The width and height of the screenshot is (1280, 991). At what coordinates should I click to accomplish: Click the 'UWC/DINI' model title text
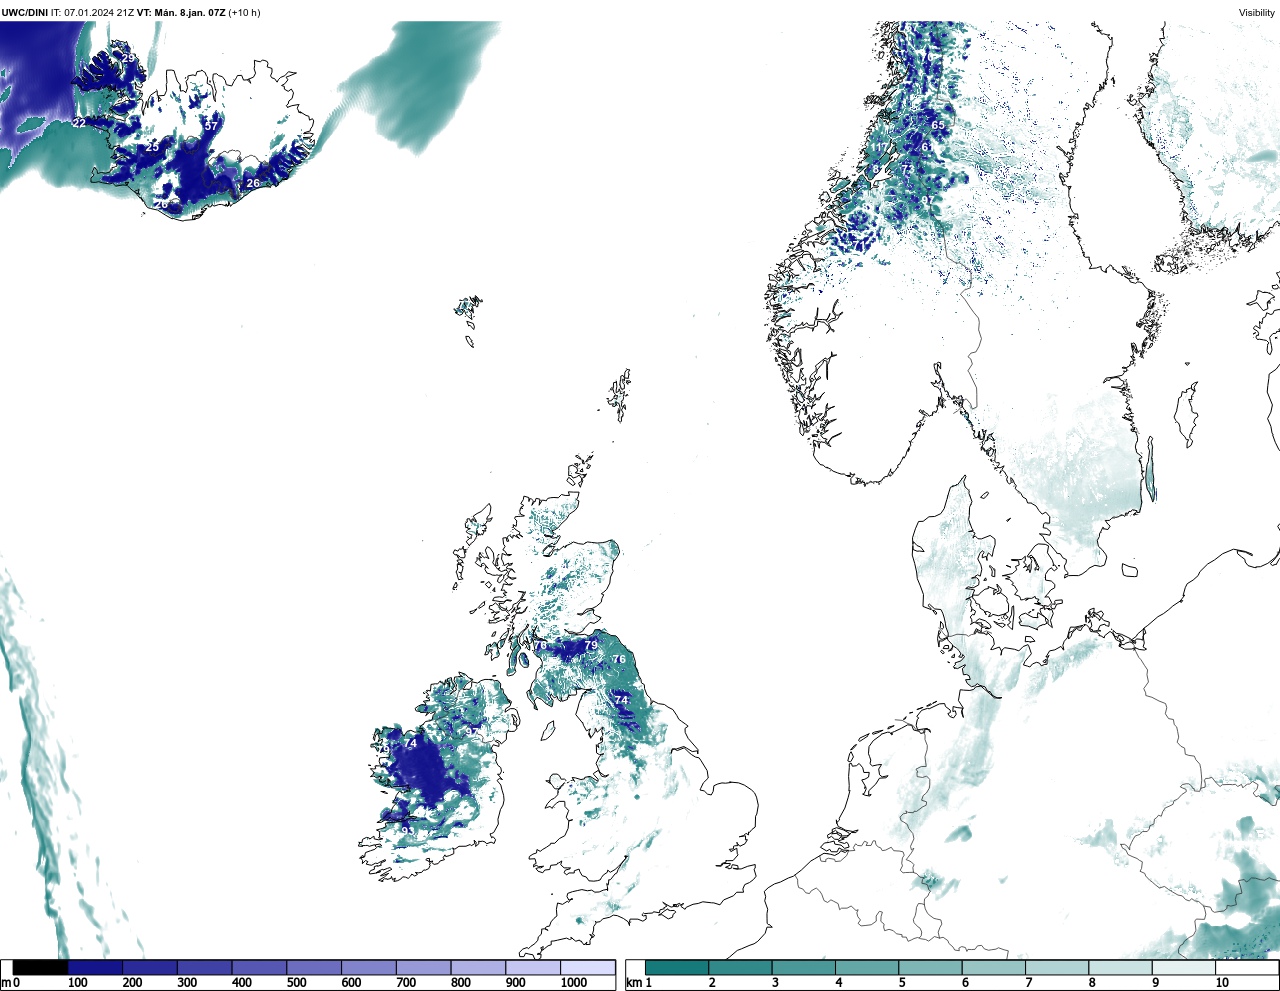24,13
